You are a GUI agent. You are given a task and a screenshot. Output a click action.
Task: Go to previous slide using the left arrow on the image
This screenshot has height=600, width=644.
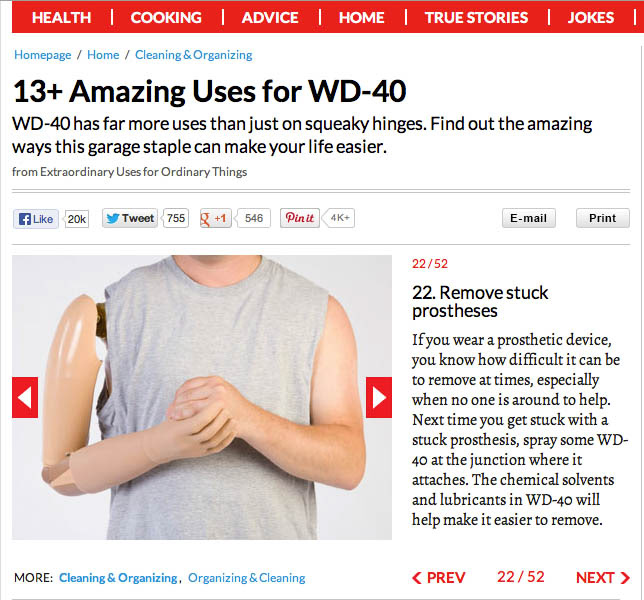click(x=25, y=398)
